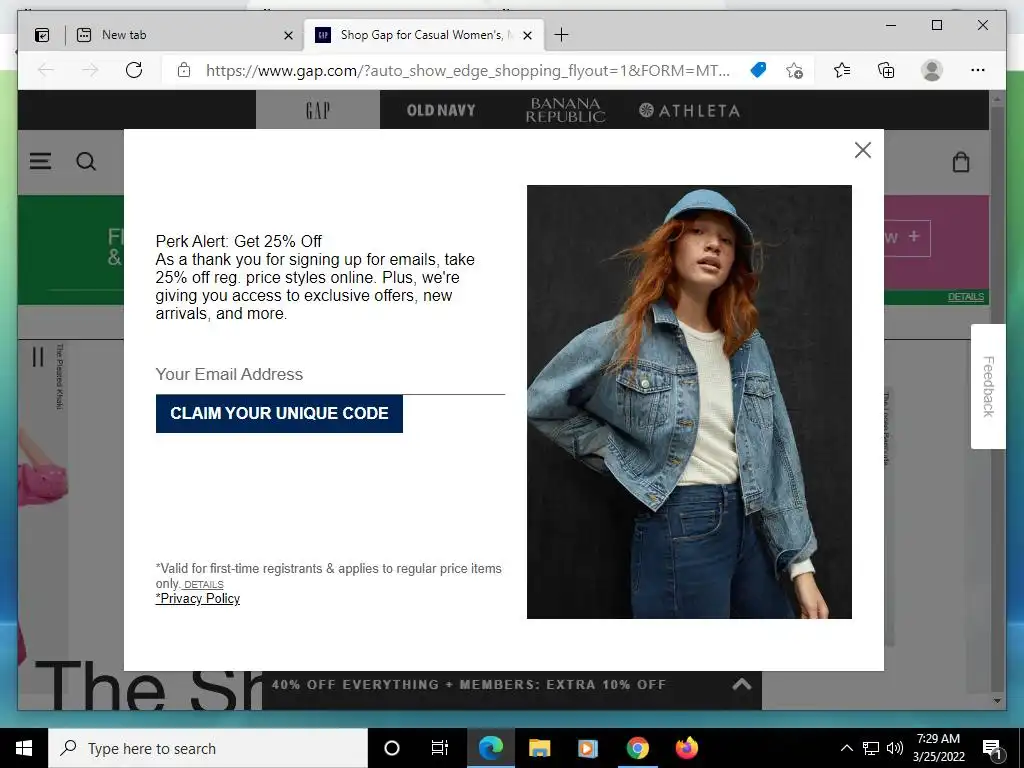Open a new browser tab
This screenshot has height=768, width=1024.
[x=561, y=35]
